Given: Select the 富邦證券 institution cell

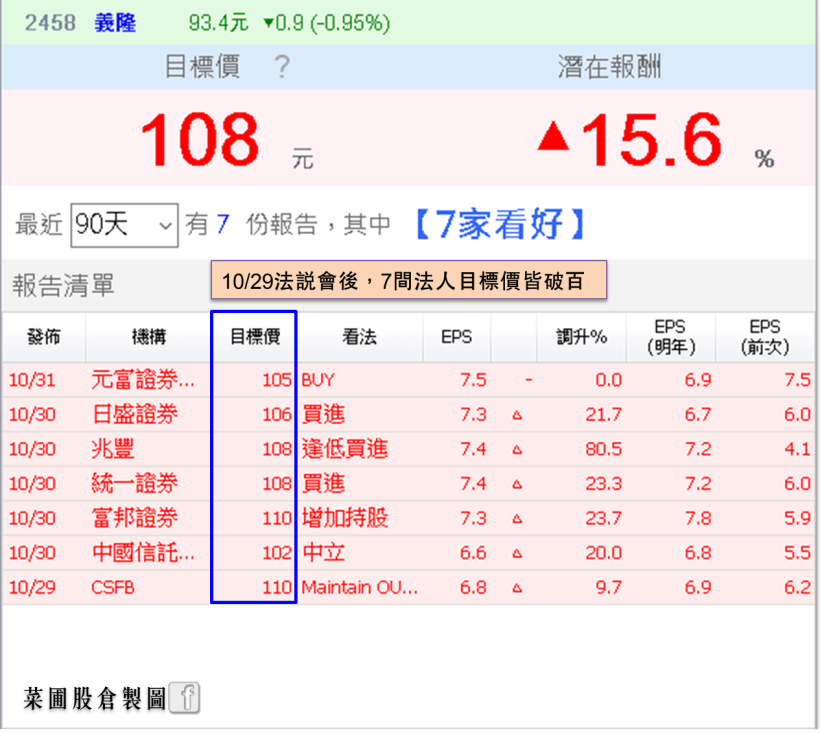Looking at the screenshot, I should pos(135,518).
